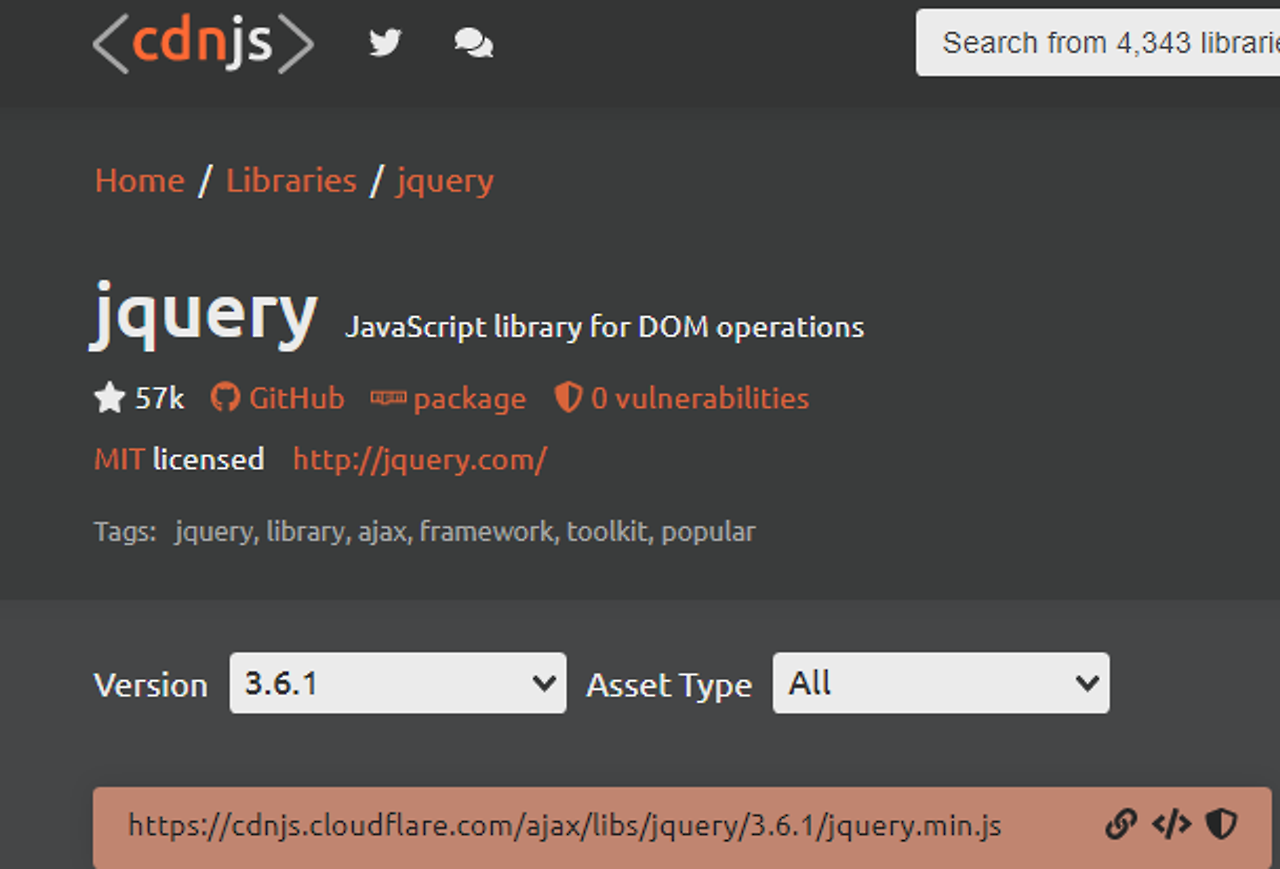1280x869 pixels.
Task: Click the 'ajax,' tag
Action: tap(384, 532)
